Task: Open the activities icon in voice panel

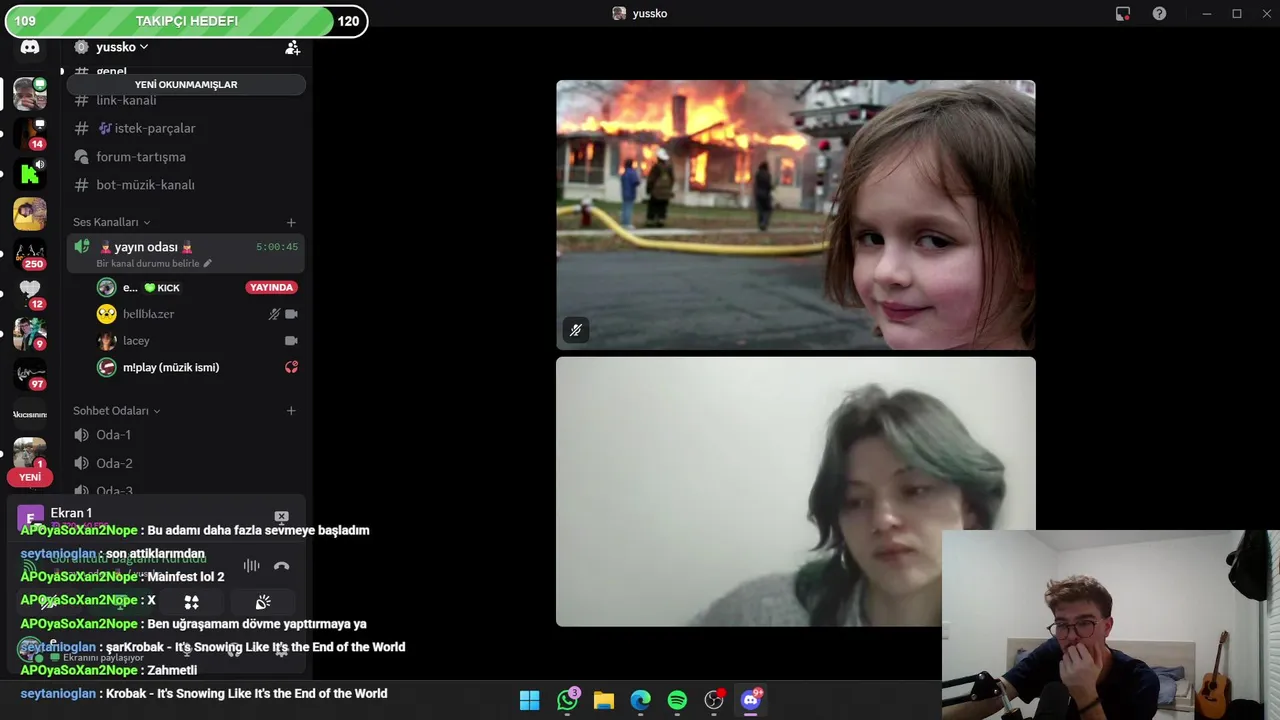Action: pyautogui.click(x=192, y=602)
